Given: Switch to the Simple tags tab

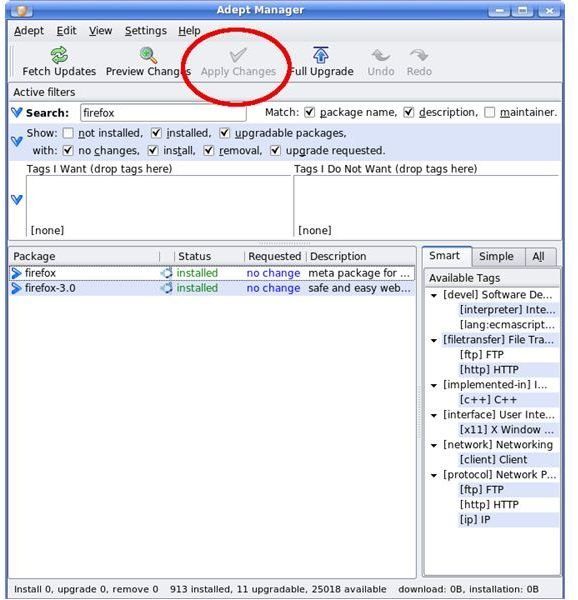Looking at the screenshot, I should [x=496, y=256].
